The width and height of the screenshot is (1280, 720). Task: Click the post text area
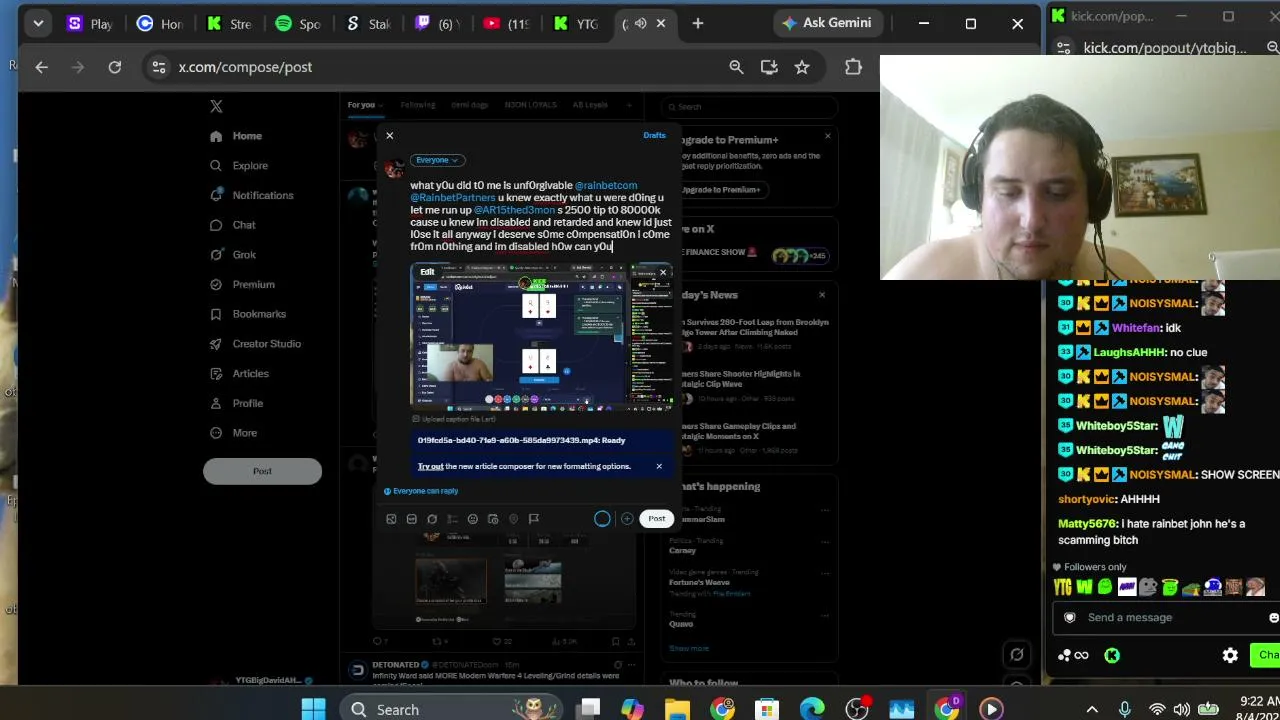point(540,215)
